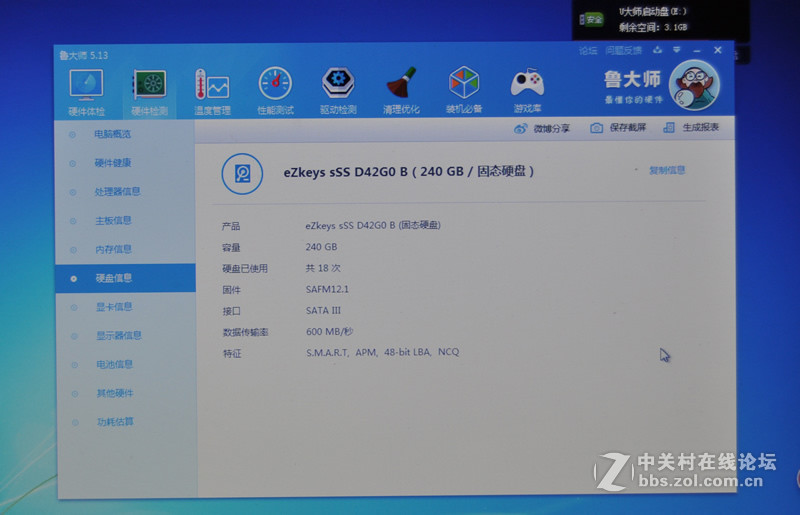Select 内存信息 in sidebar
The height and width of the screenshot is (515, 800).
(x=113, y=249)
